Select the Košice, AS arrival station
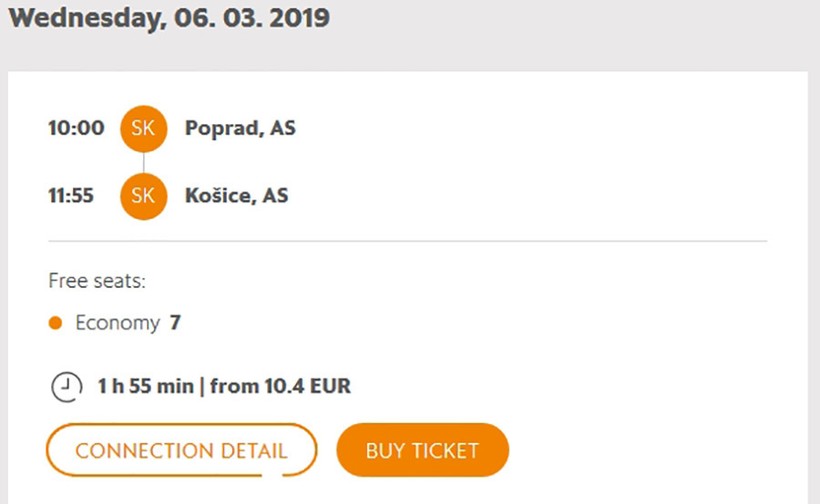This screenshot has width=820, height=504. pyautogui.click(x=236, y=196)
